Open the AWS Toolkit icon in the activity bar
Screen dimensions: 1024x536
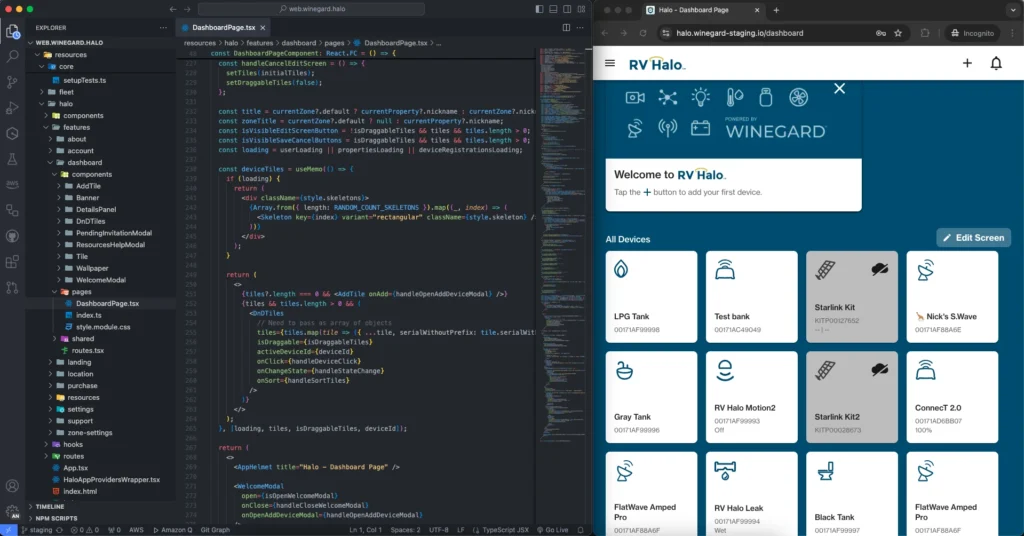(x=12, y=185)
